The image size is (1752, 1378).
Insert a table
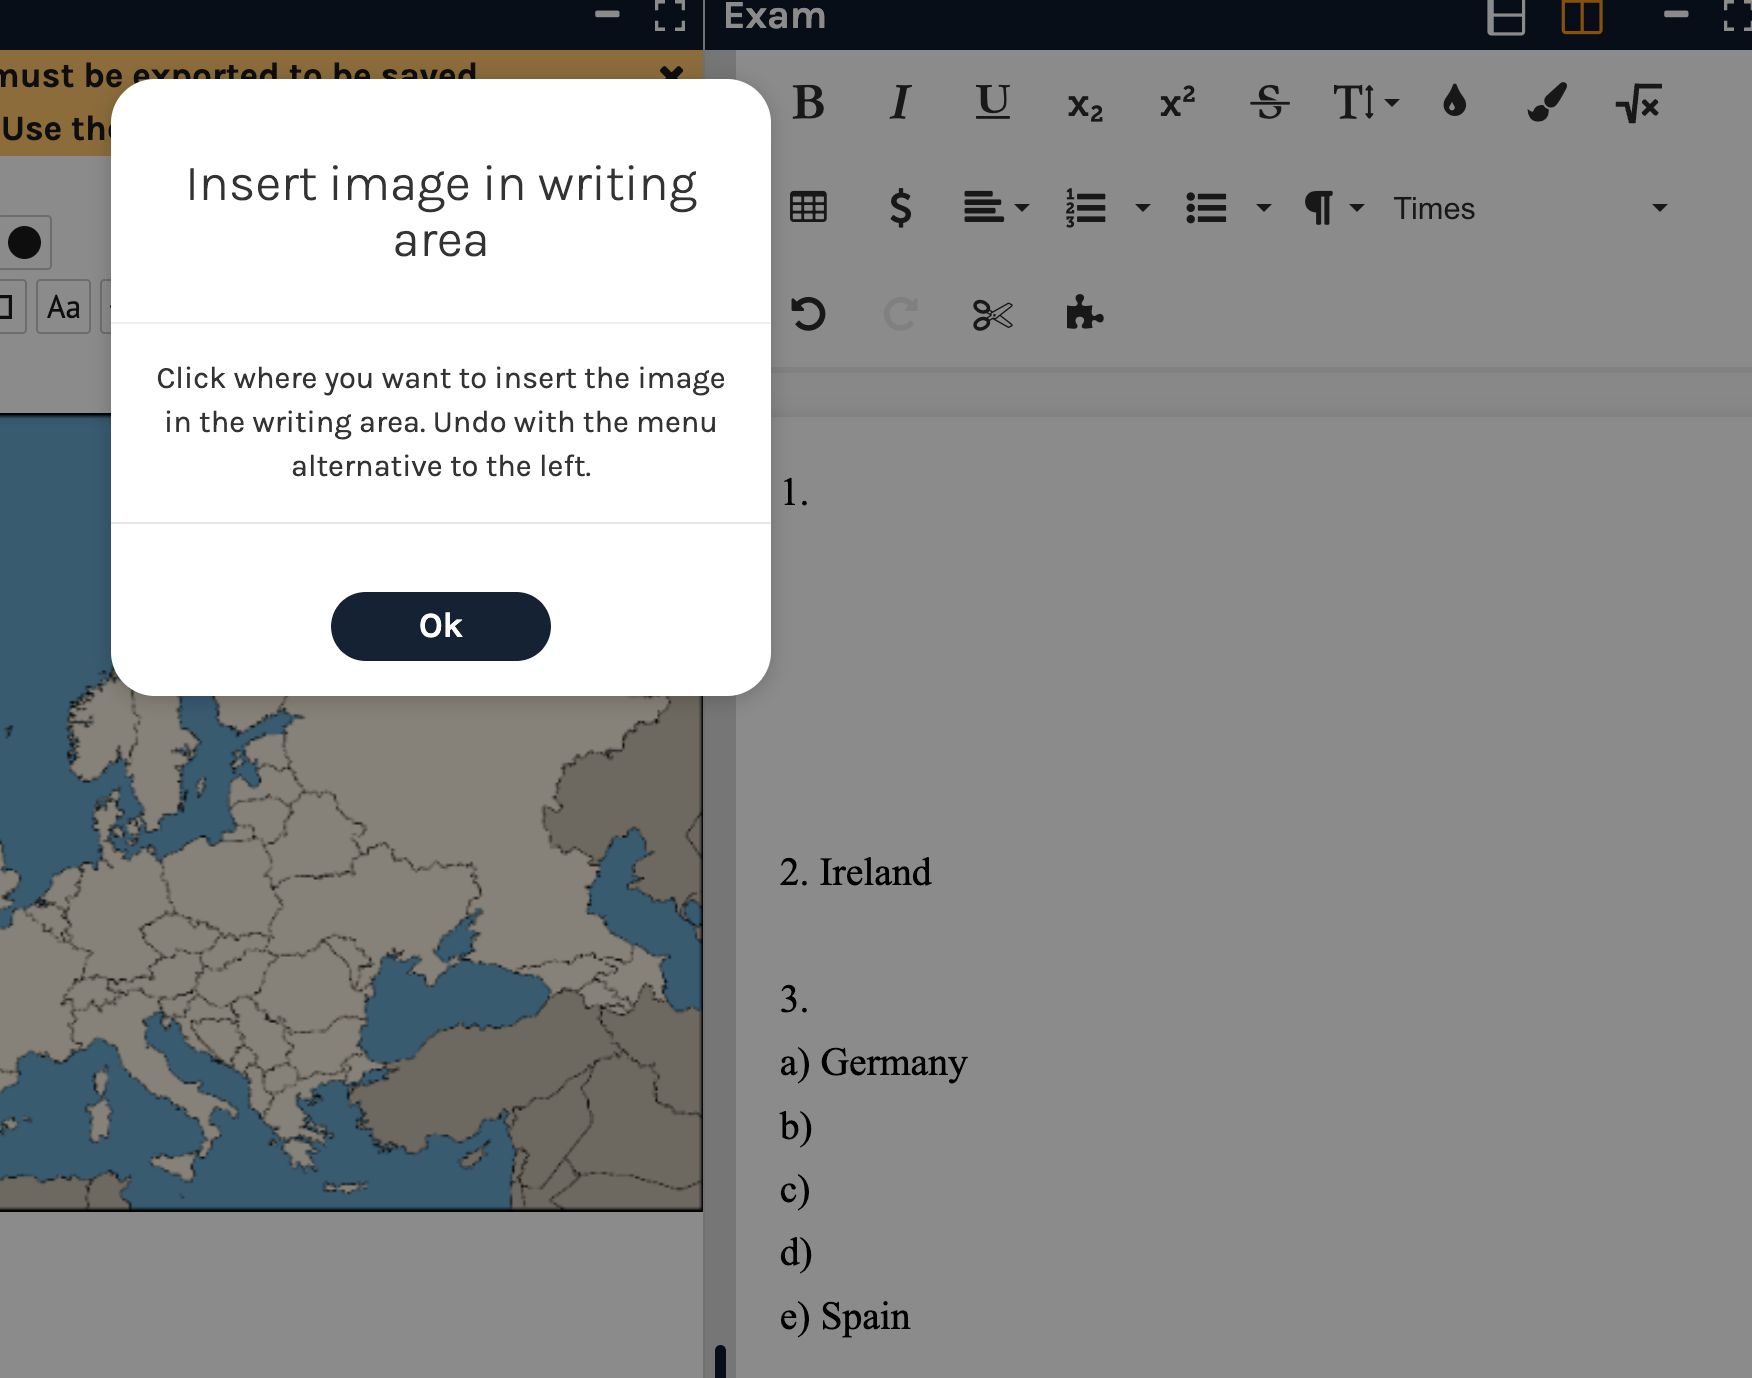click(x=808, y=208)
